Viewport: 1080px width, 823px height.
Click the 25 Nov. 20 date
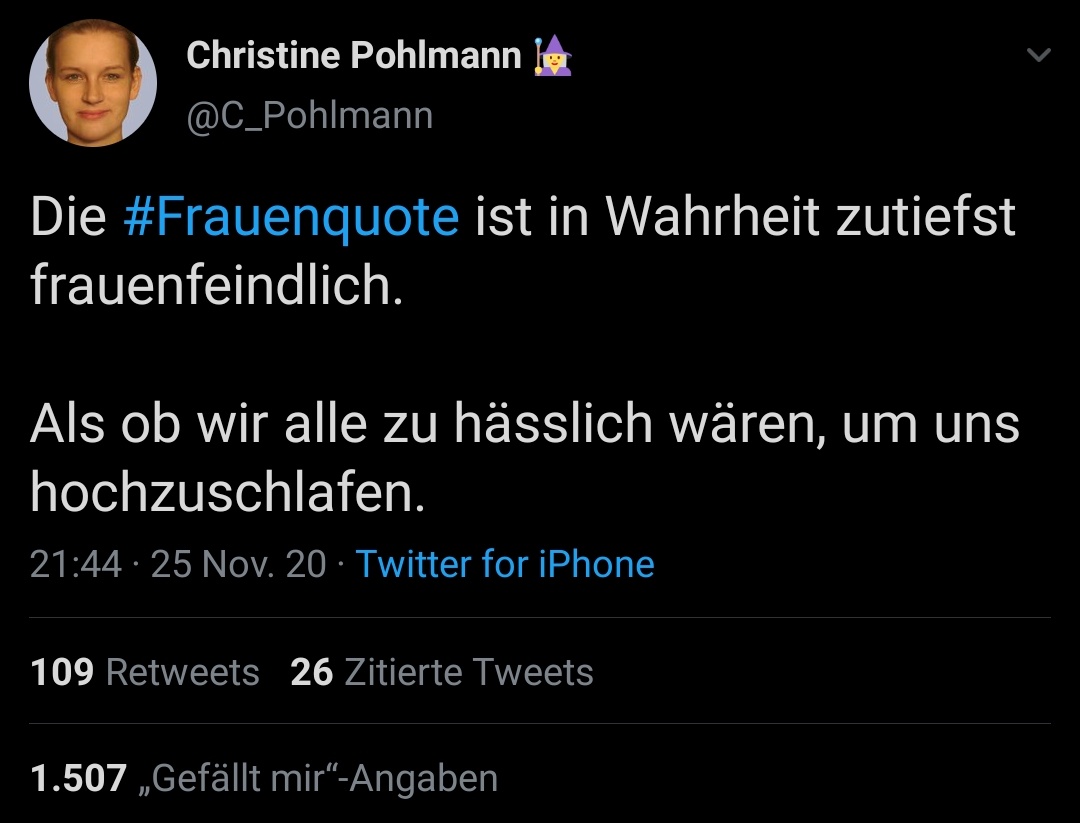[238, 564]
